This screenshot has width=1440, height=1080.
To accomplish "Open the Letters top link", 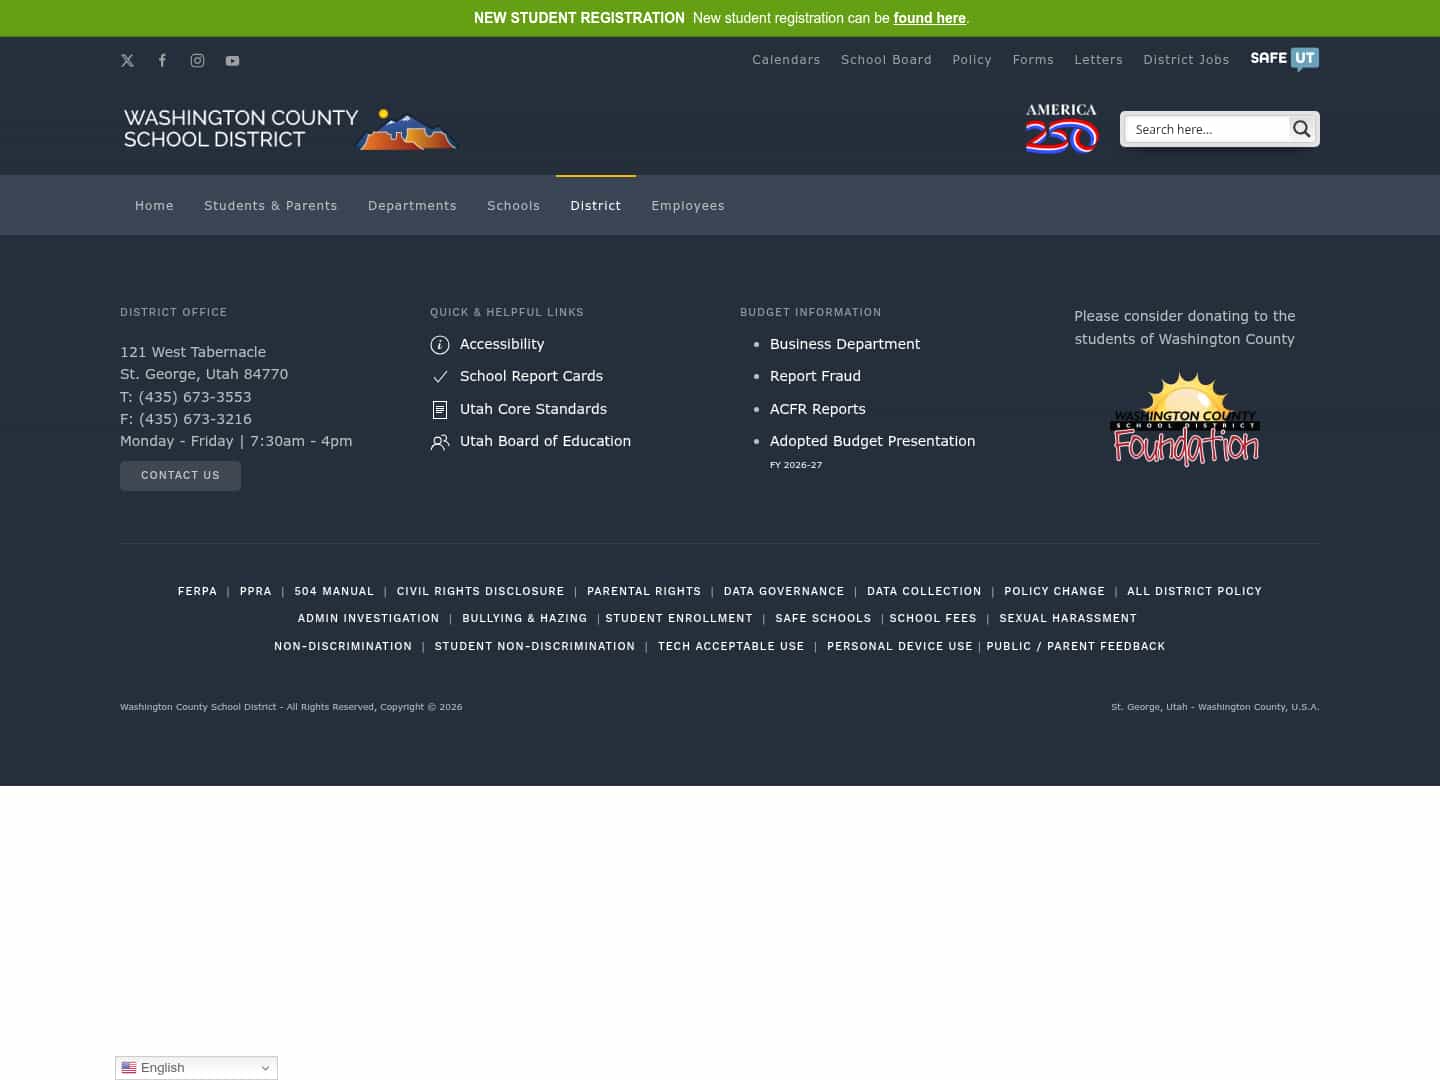I will tap(1098, 60).
